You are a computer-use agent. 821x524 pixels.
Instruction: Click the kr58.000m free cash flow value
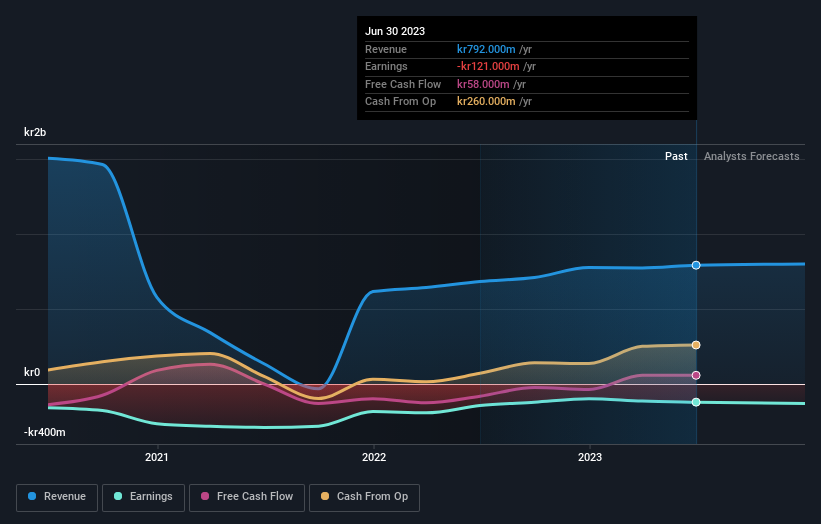click(483, 84)
